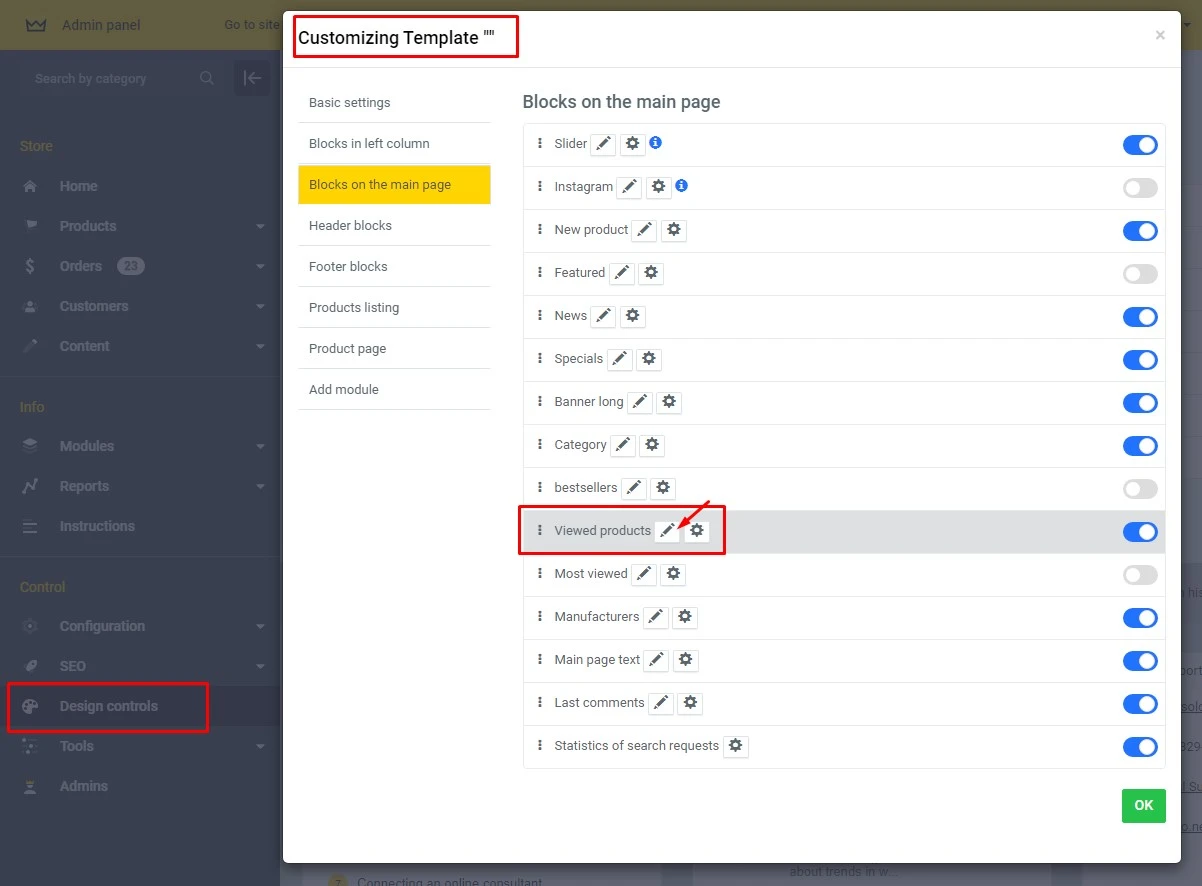Enable the Instagram block toggle
Viewport: 1202px width, 886px height.
click(1140, 188)
